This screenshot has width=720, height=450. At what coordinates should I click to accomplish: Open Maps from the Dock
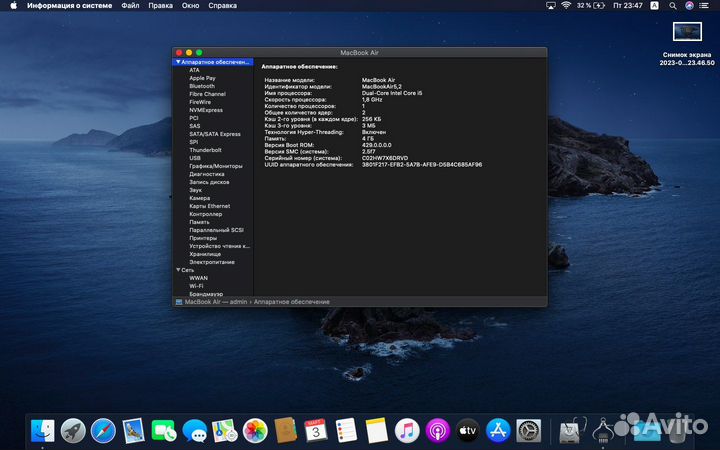point(225,431)
